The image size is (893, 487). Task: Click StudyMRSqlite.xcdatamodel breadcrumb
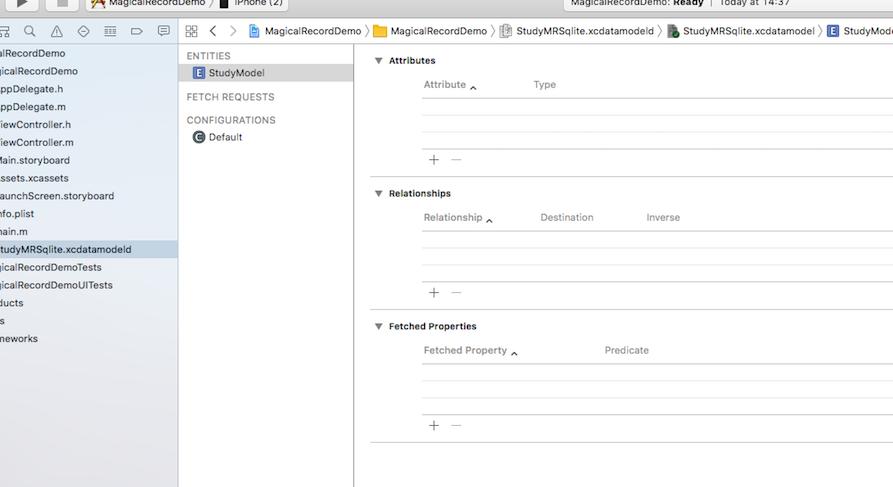tap(741, 31)
